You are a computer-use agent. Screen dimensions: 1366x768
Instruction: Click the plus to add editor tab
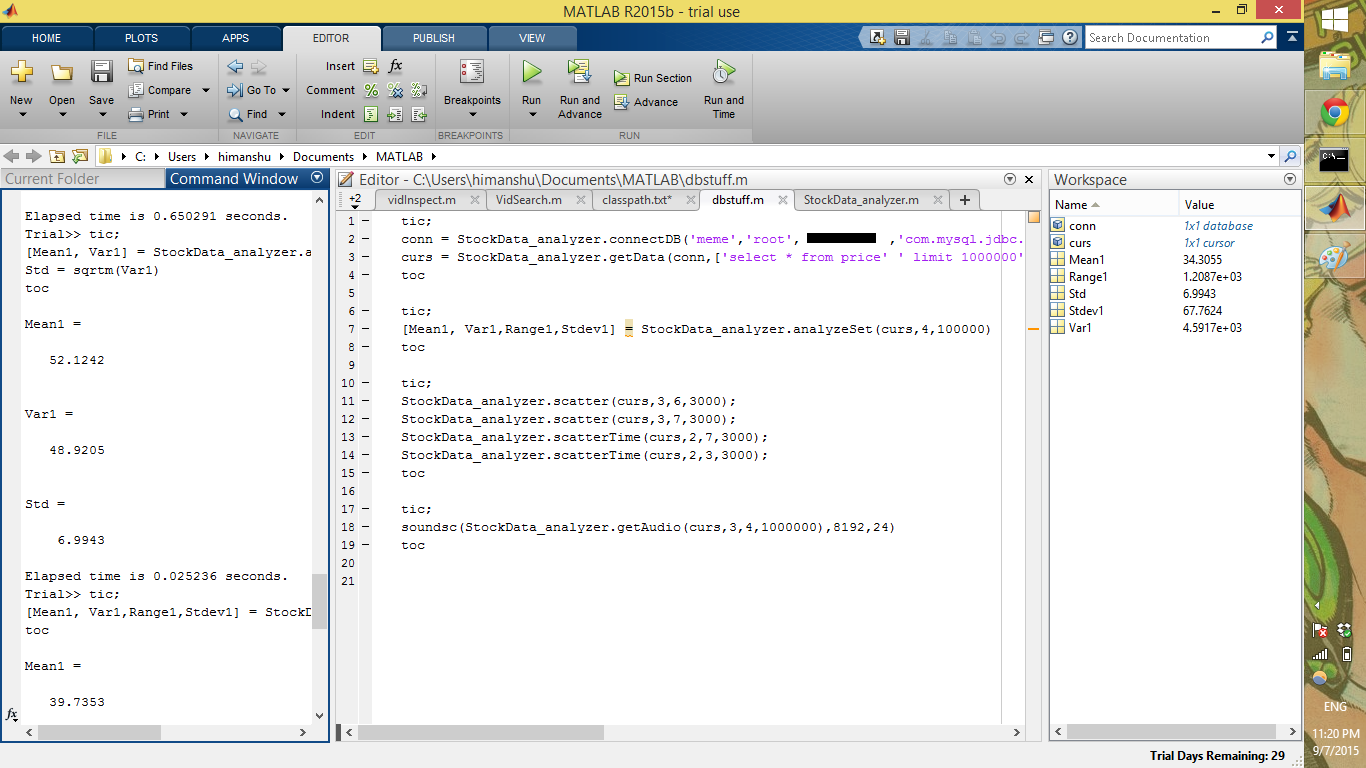pyautogui.click(x=964, y=200)
